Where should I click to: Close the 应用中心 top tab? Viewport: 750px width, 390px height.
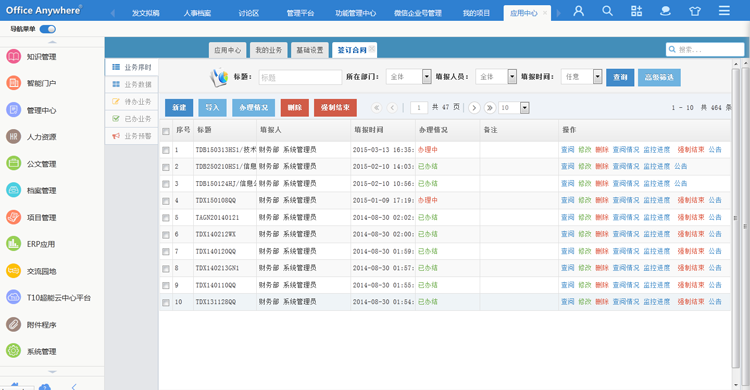tap(544, 13)
